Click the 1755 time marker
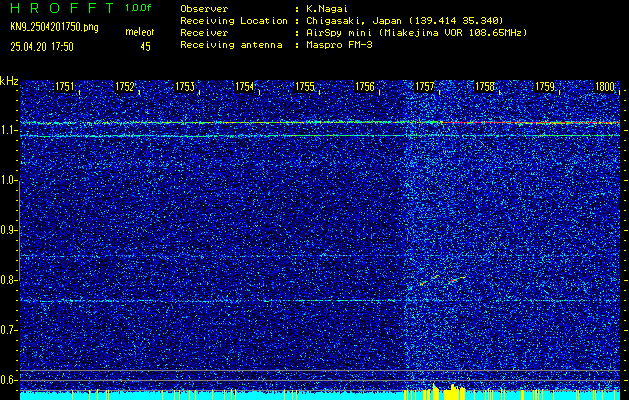Viewport: 629px width, 400px height. click(304, 86)
